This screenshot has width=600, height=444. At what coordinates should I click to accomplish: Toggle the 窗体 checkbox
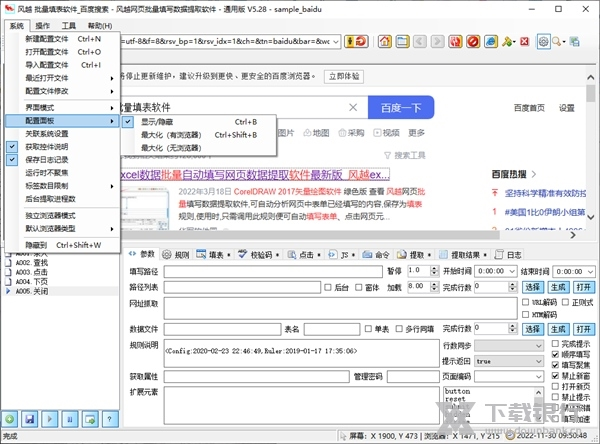tap(359, 287)
